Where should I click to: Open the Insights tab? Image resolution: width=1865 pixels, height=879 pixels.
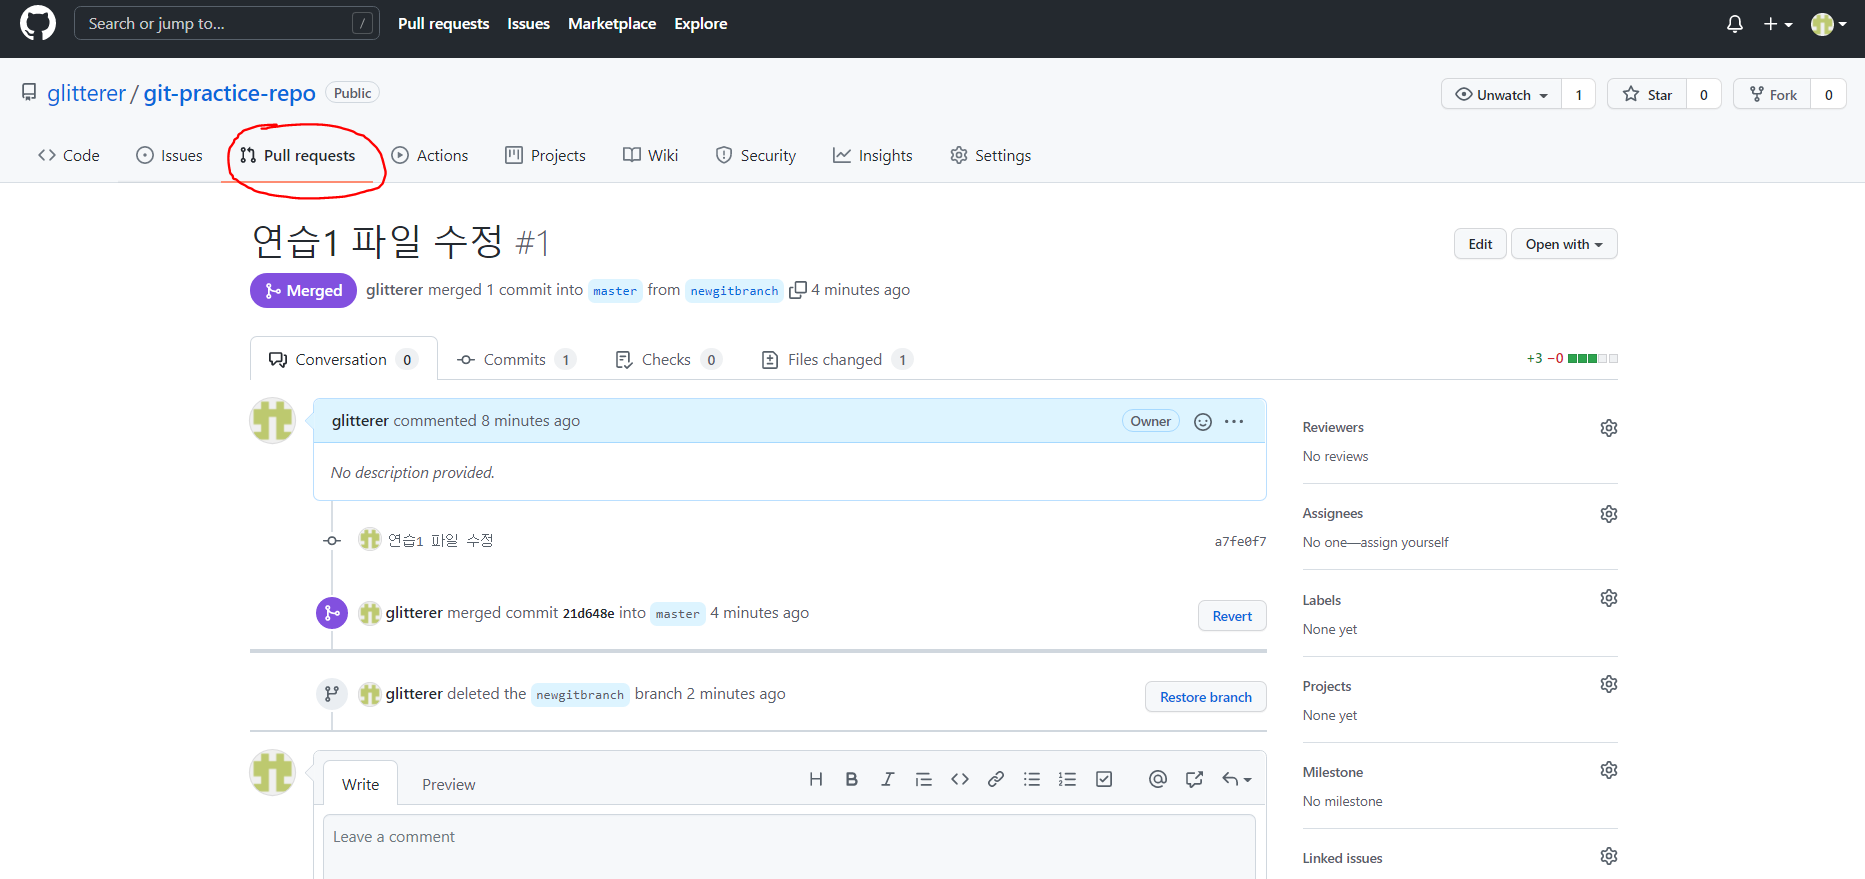[x=873, y=155]
